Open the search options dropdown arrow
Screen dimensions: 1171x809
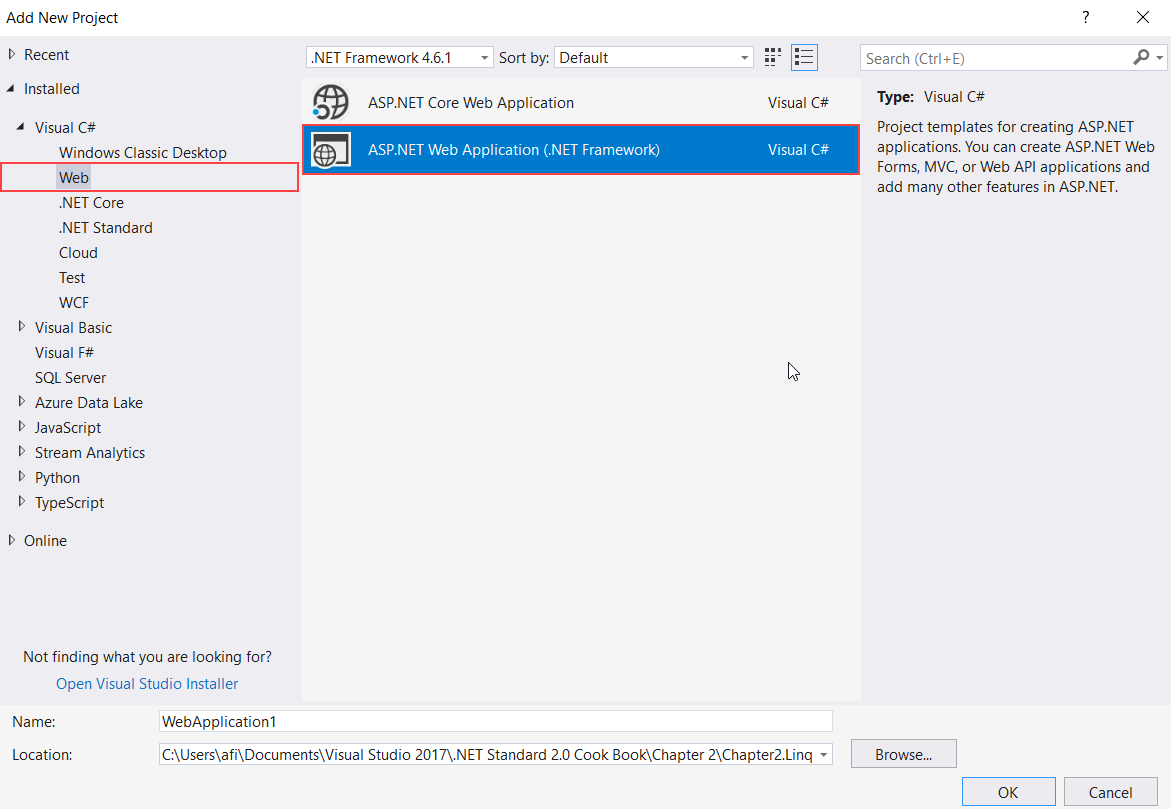[1159, 58]
